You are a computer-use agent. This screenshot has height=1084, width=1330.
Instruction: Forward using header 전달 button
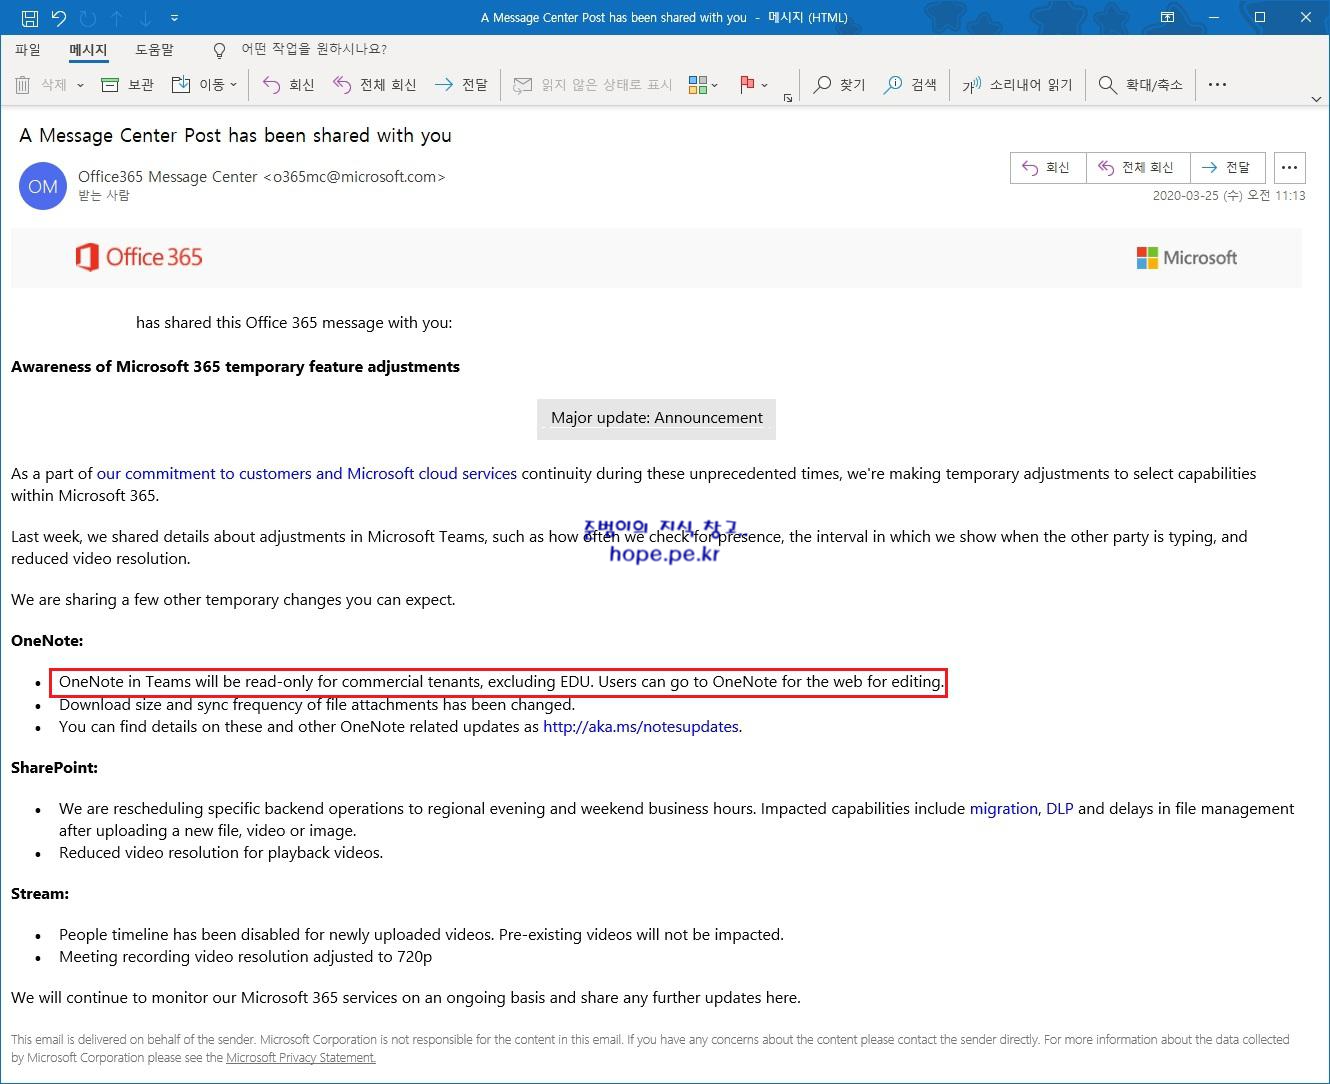[x=1228, y=167]
